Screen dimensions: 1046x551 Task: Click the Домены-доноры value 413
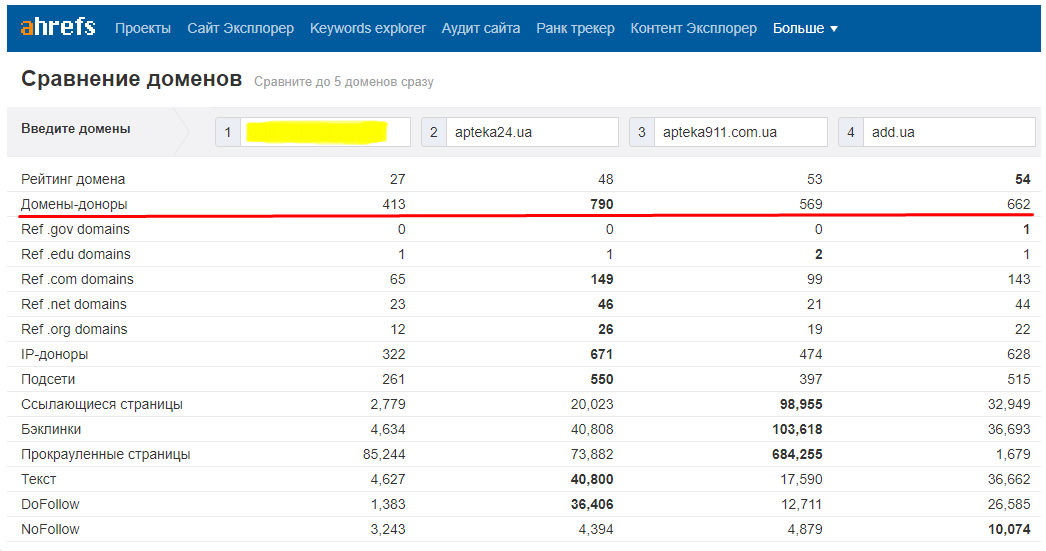[394, 204]
